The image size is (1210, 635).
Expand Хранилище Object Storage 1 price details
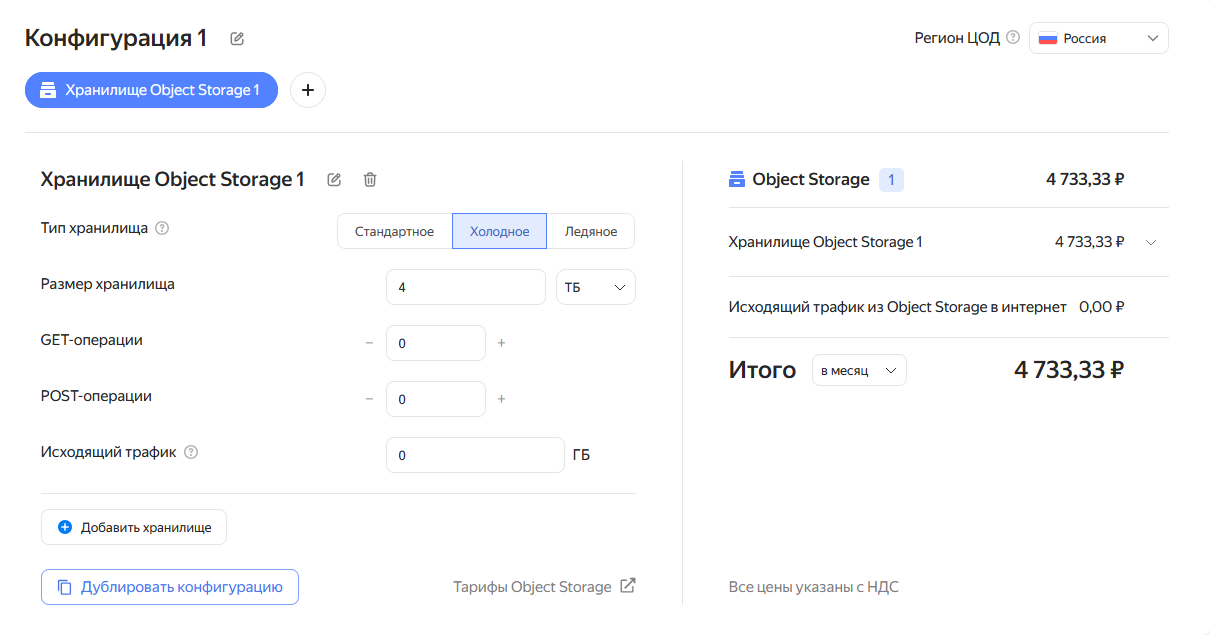click(x=1150, y=242)
